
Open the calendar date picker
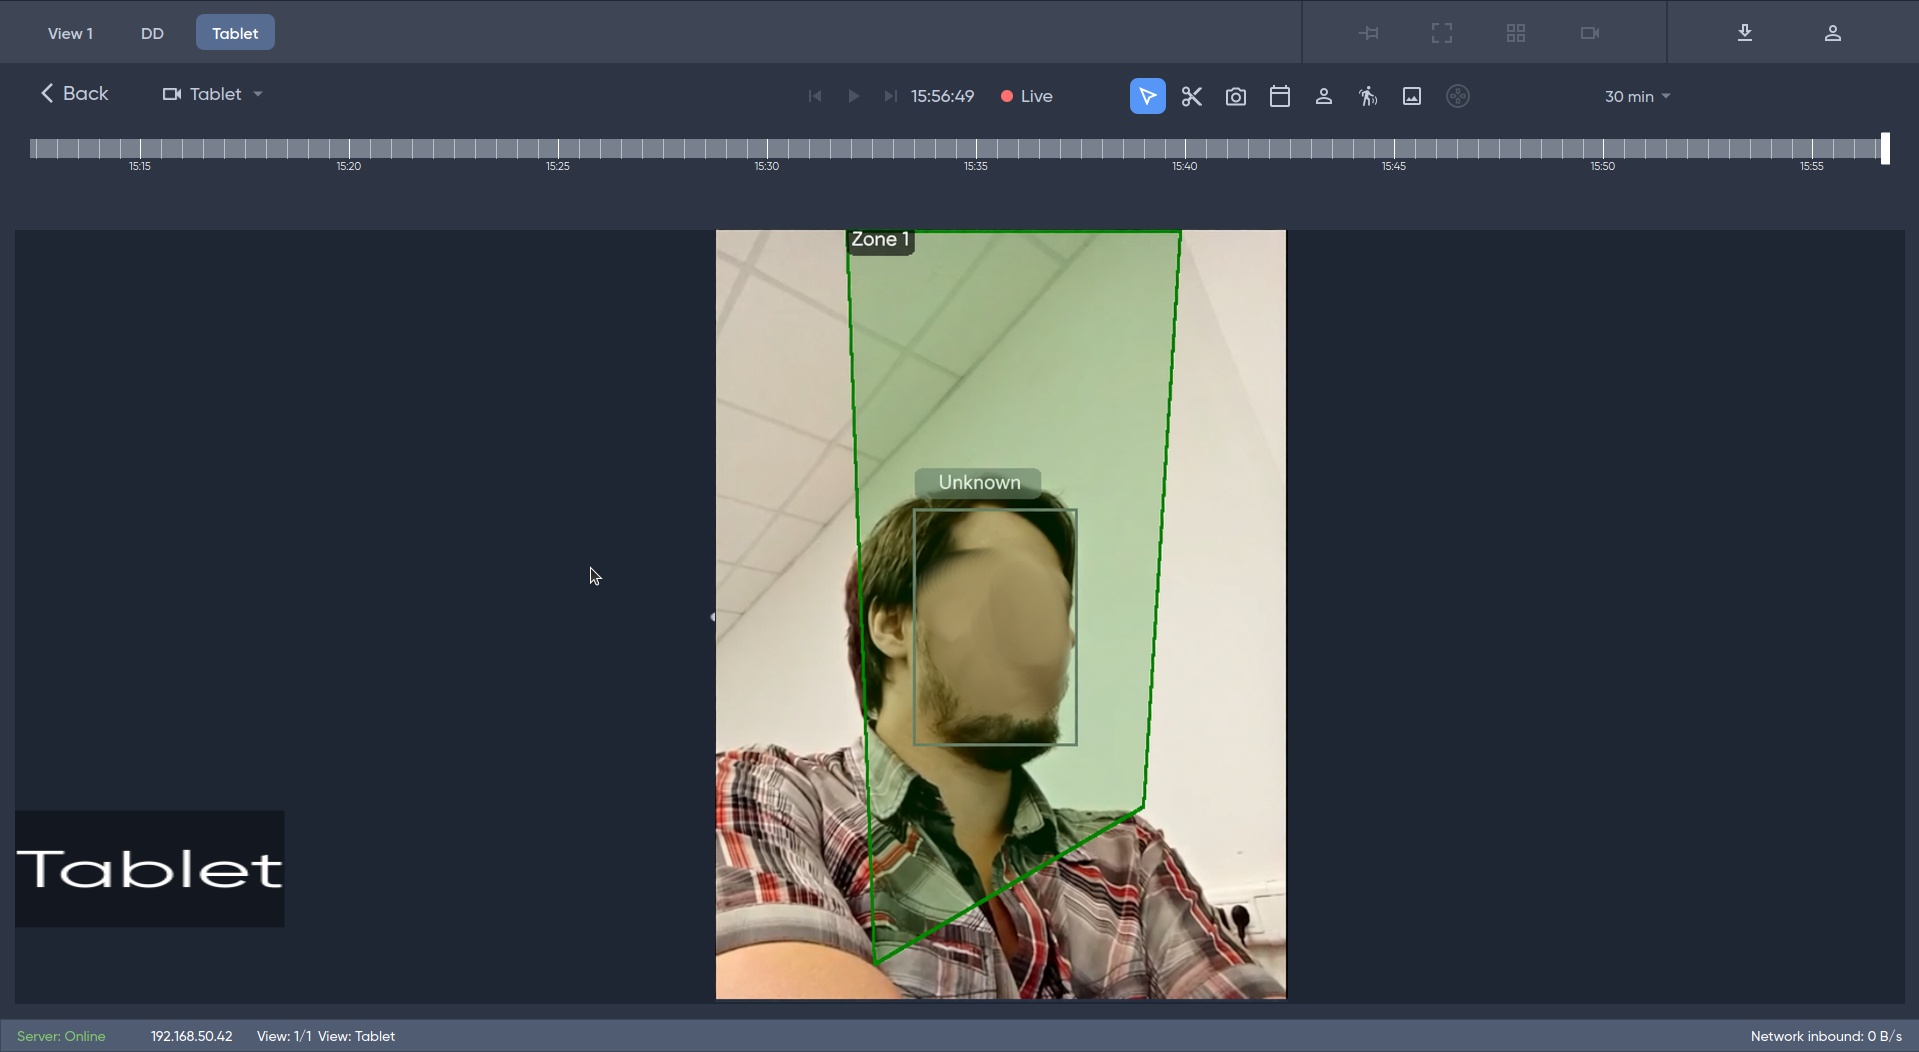coord(1279,96)
